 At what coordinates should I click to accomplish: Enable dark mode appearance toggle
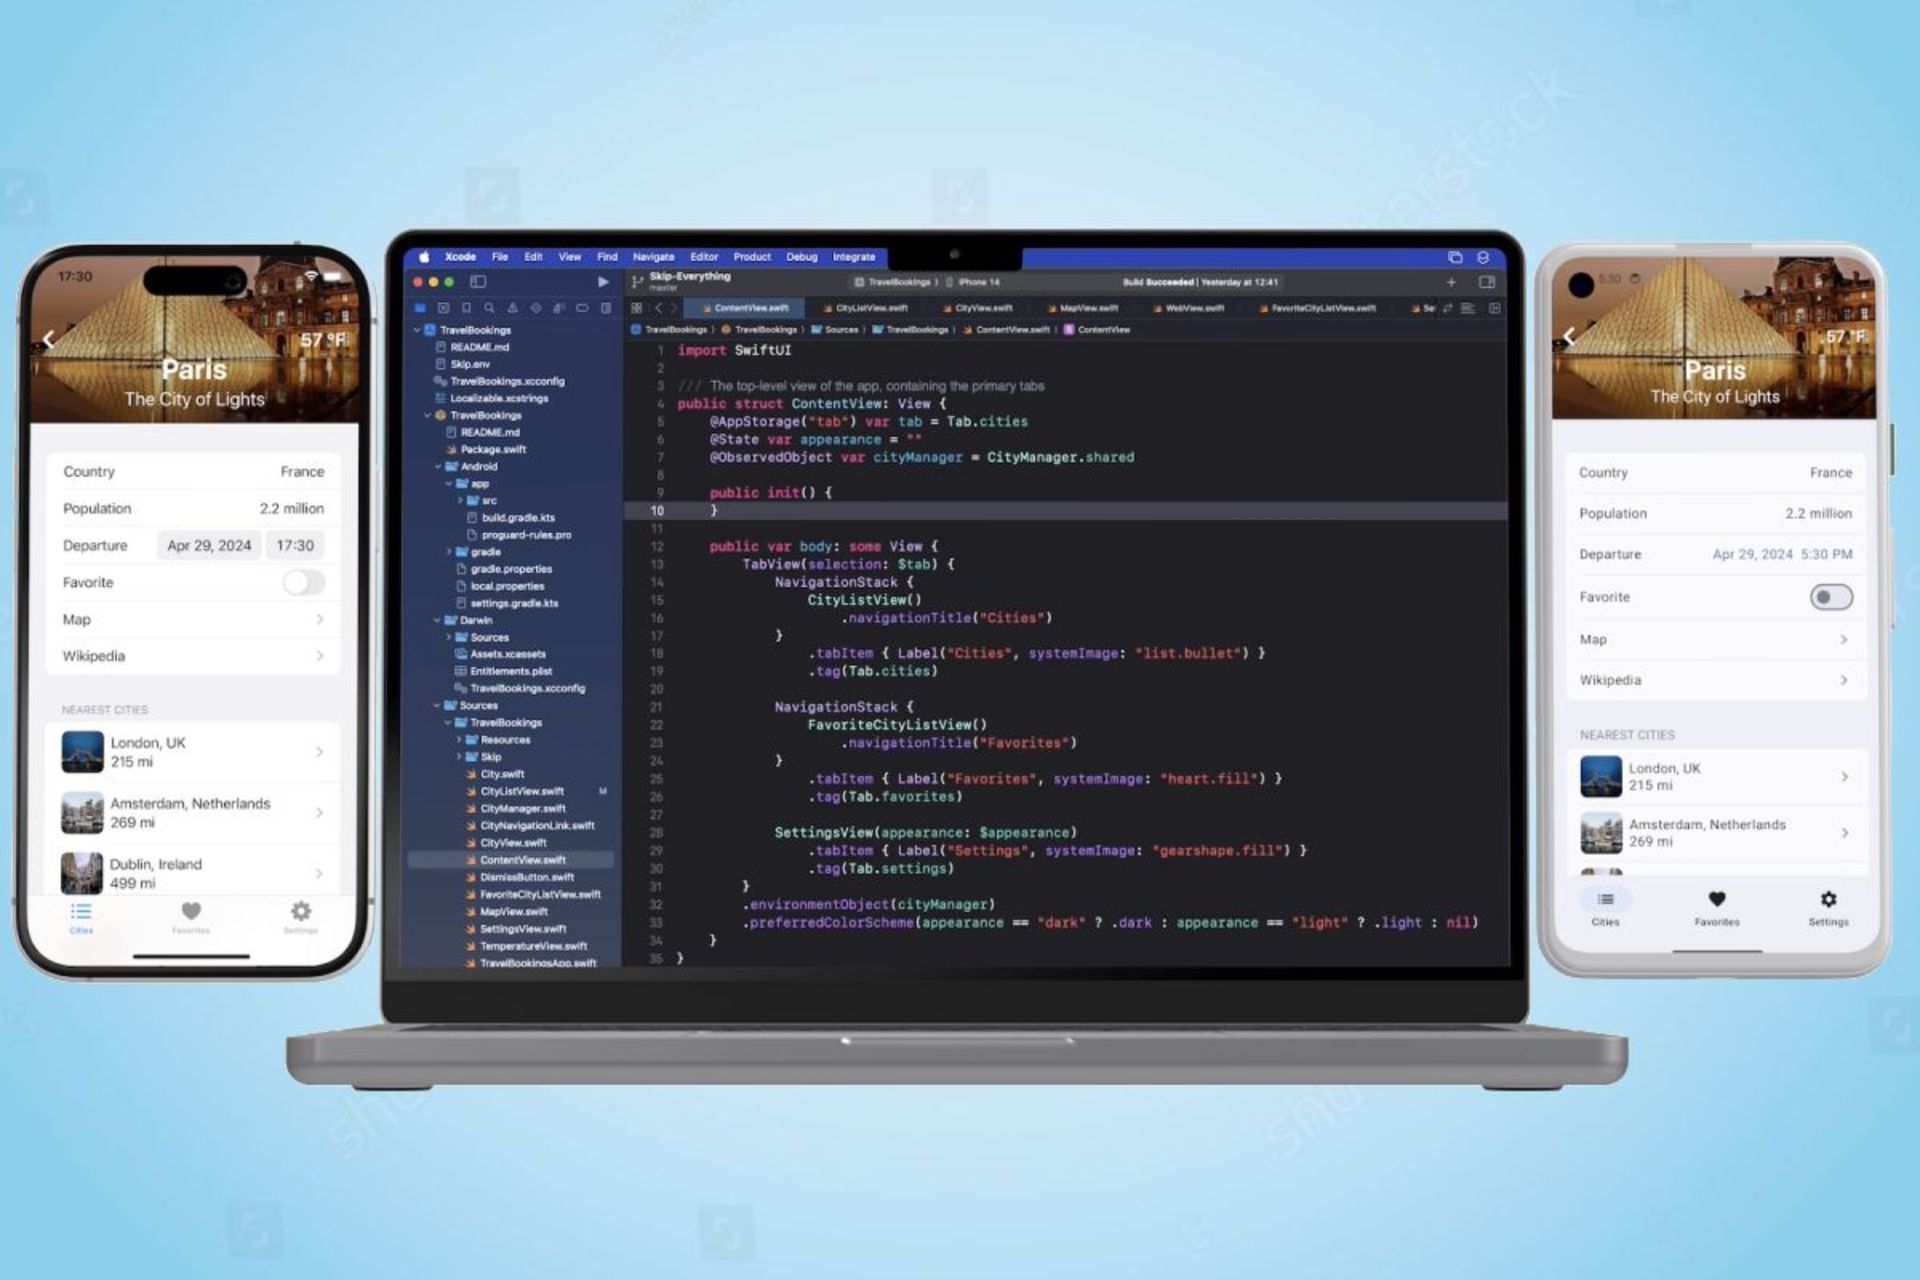1830,596
